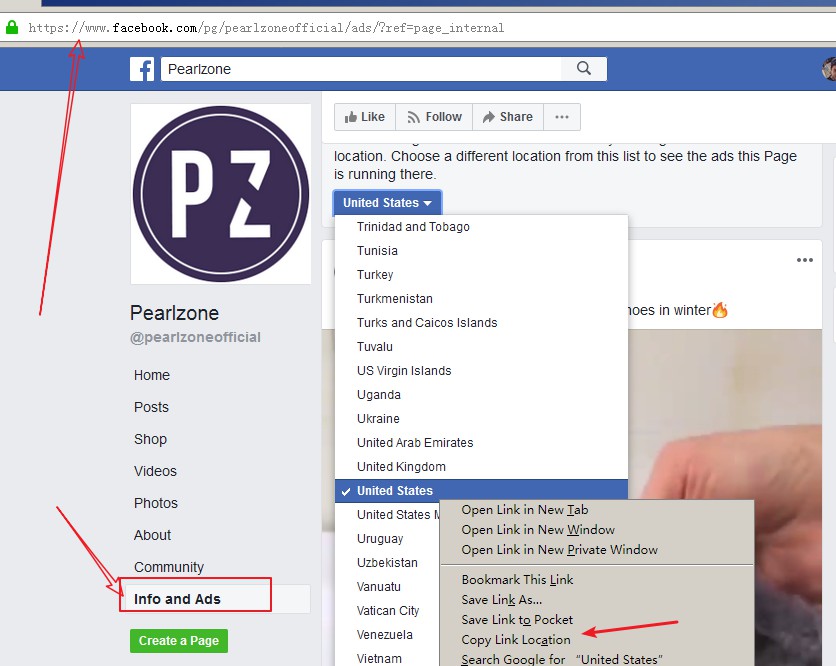
Task: Click the Pearlzone PZ logo picture
Action: (221, 194)
